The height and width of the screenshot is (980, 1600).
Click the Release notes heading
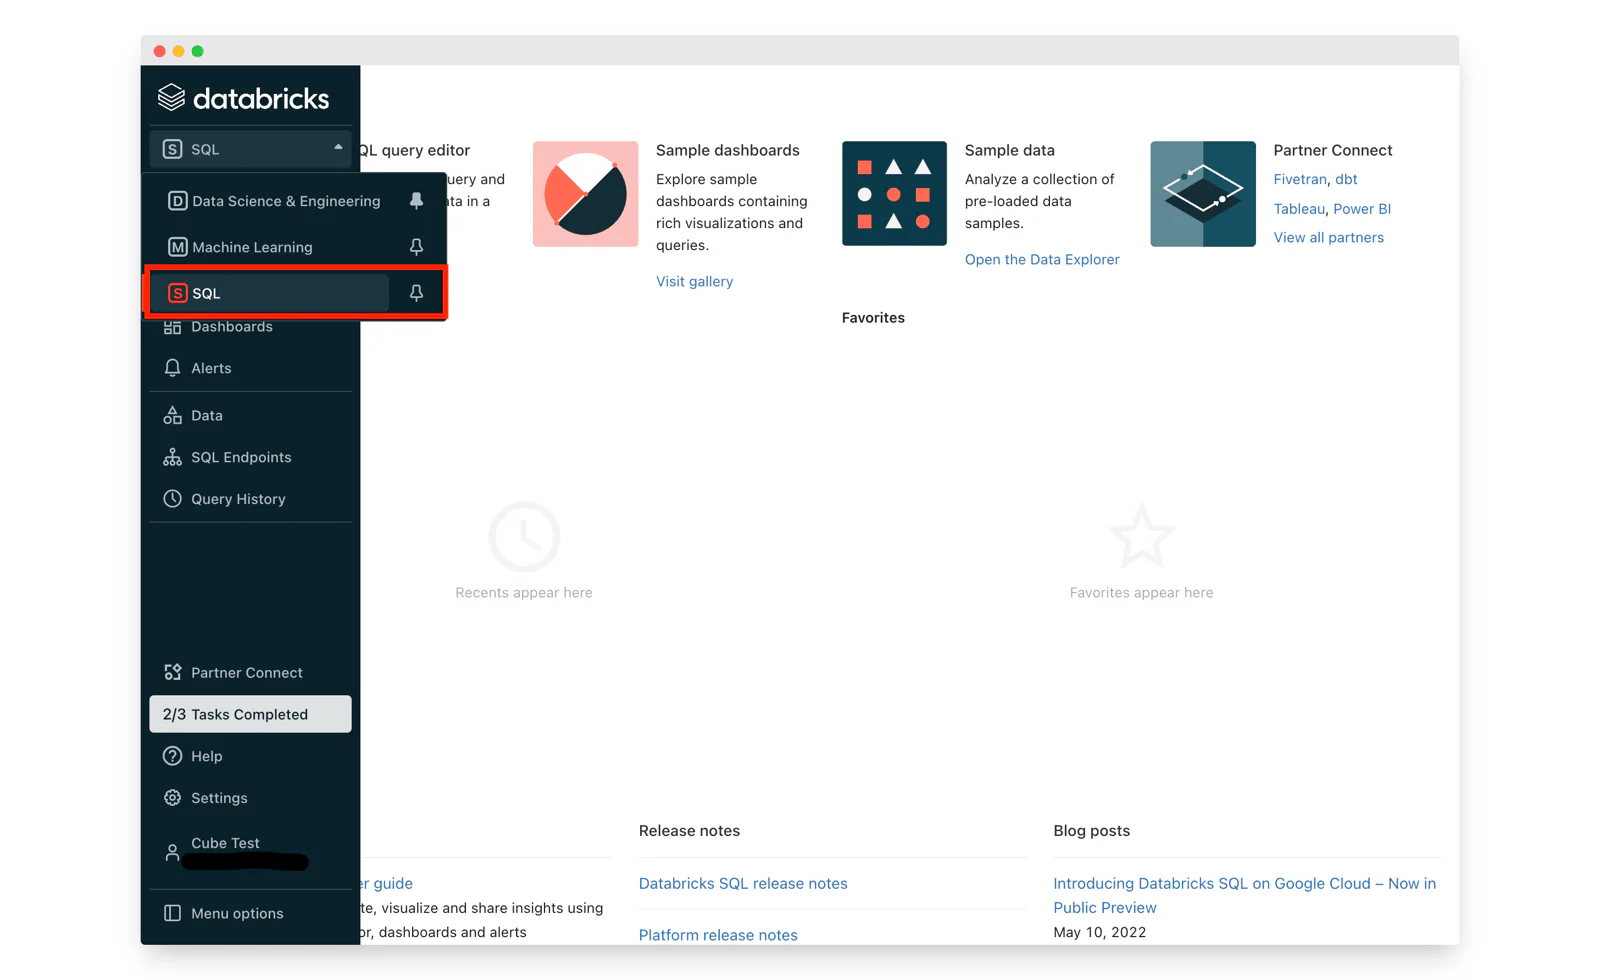689,831
